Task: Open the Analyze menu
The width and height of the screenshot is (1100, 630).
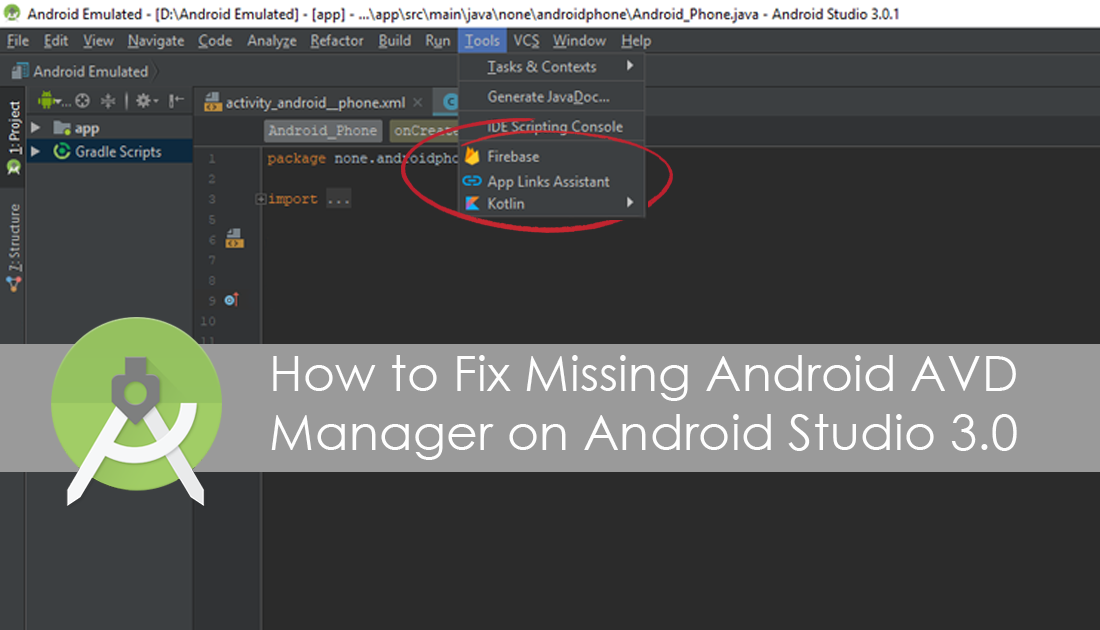Action: [x=271, y=41]
